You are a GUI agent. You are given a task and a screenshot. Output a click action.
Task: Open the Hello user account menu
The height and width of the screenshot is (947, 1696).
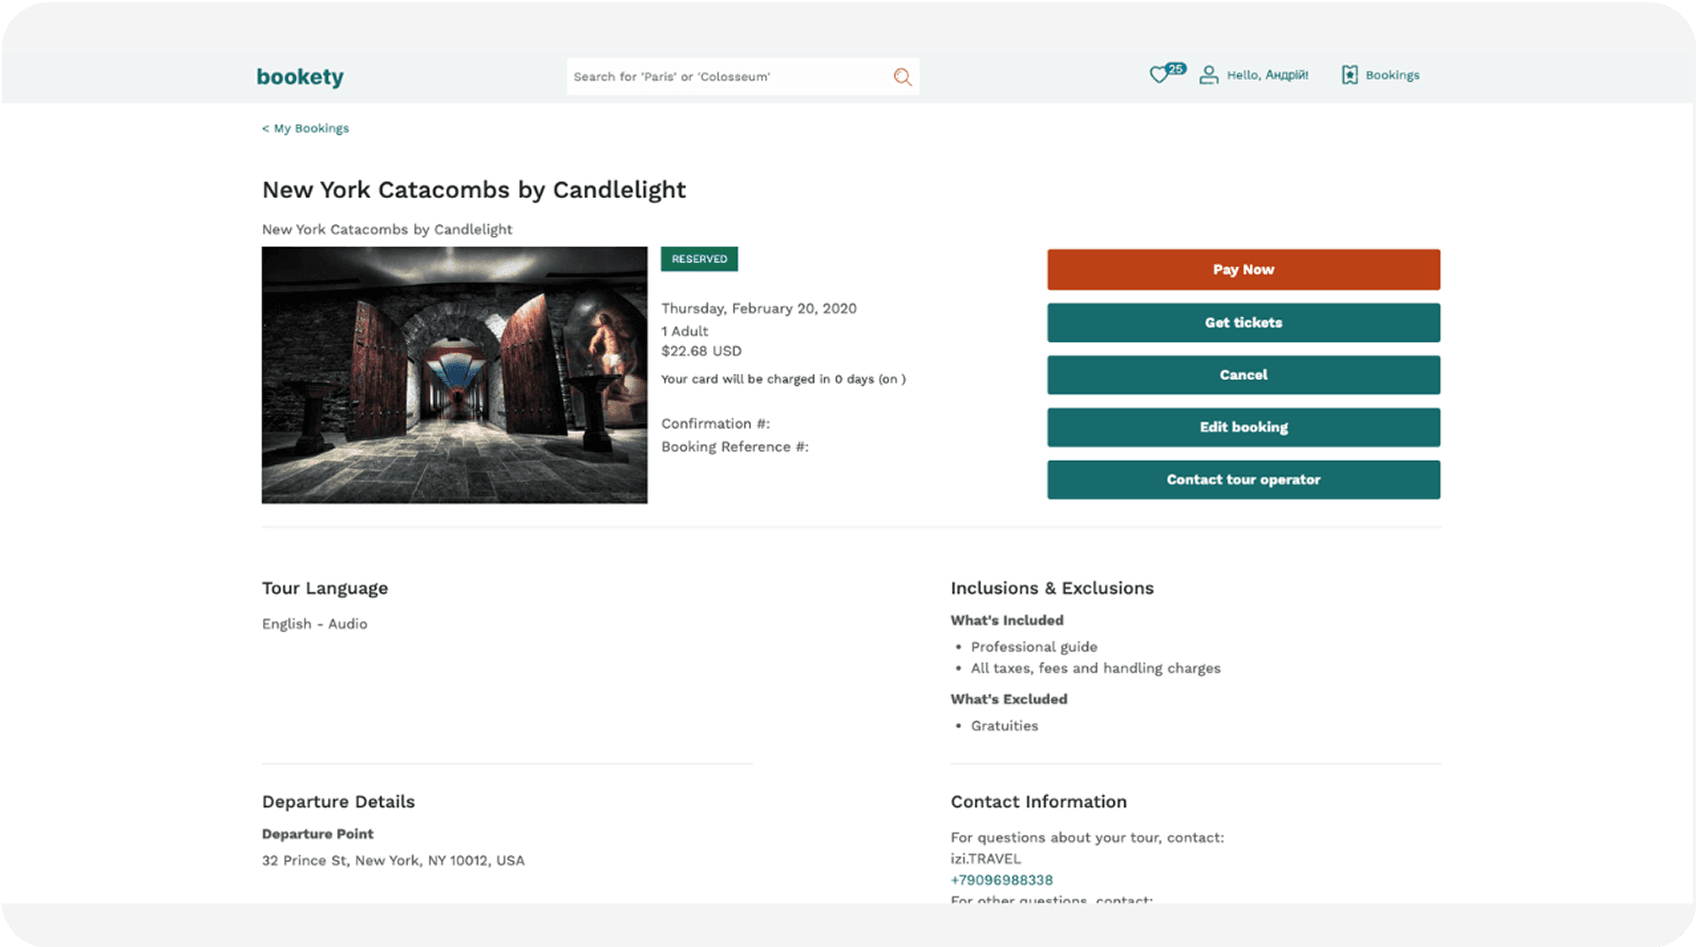1267,75
